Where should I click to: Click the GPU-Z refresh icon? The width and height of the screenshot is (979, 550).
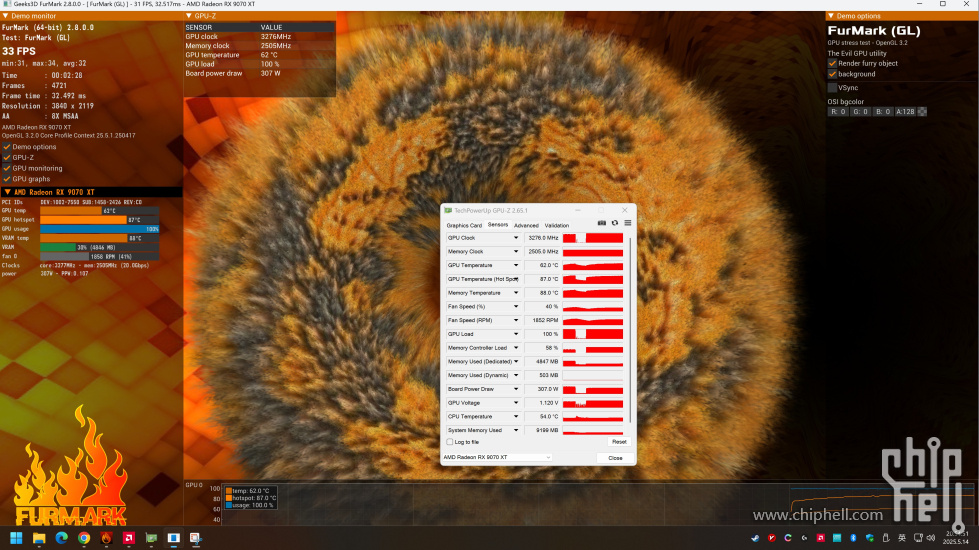[x=615, y=223]
